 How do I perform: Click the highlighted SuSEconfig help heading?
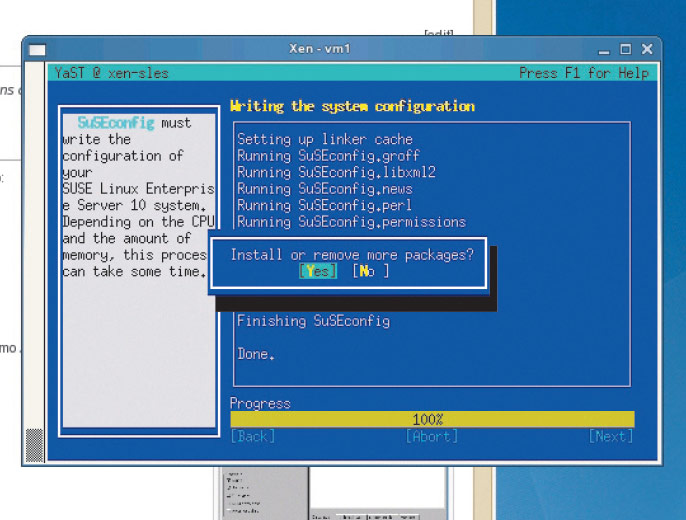116,123
